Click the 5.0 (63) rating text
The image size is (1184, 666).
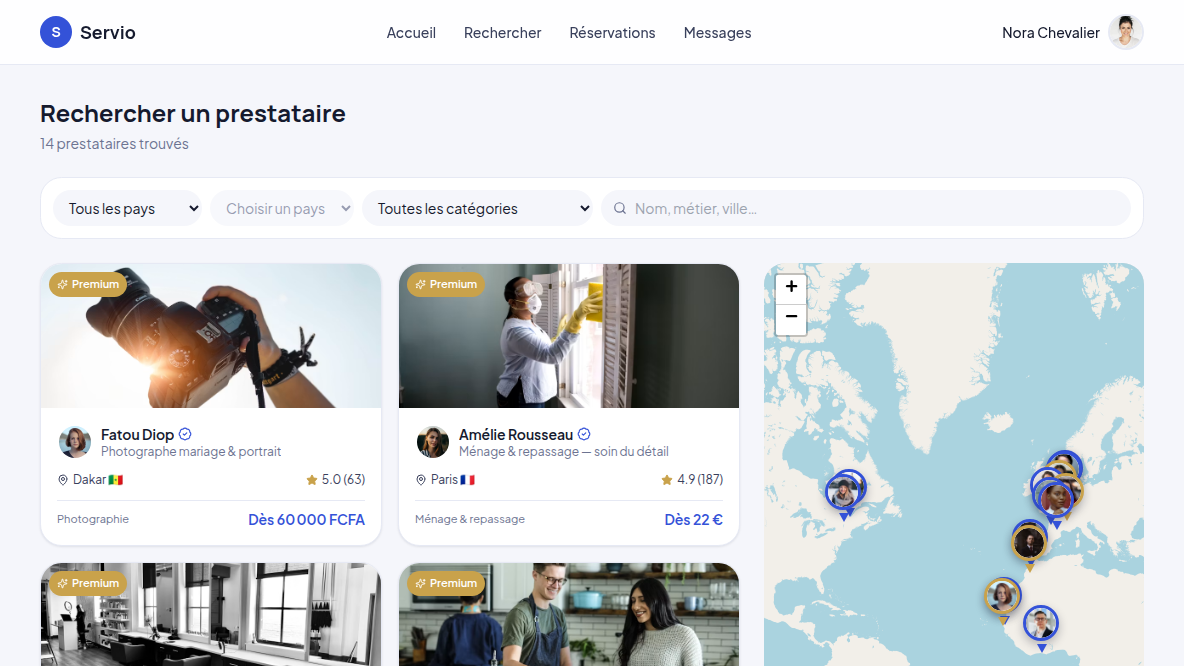pyautogui.click(x=344, y=479)
